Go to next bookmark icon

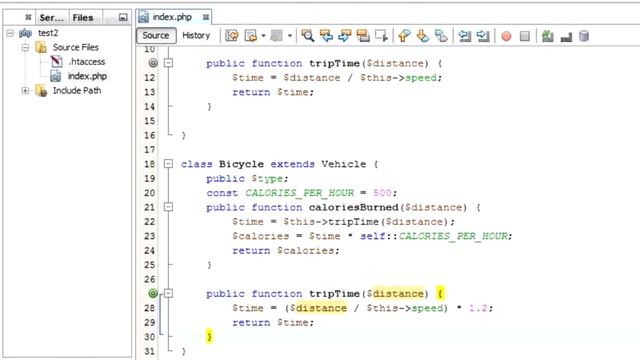tap(422, 36)
